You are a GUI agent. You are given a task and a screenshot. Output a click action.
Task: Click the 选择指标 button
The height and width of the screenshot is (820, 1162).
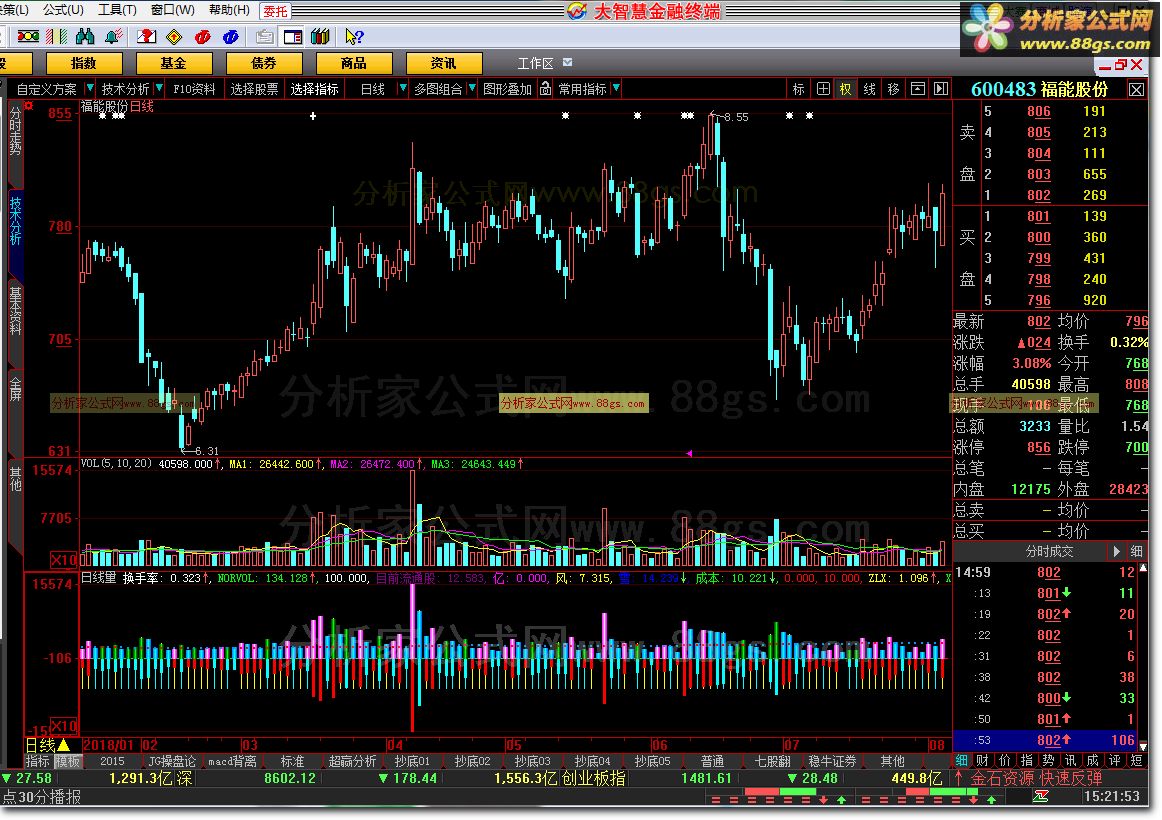click(314, 89)
